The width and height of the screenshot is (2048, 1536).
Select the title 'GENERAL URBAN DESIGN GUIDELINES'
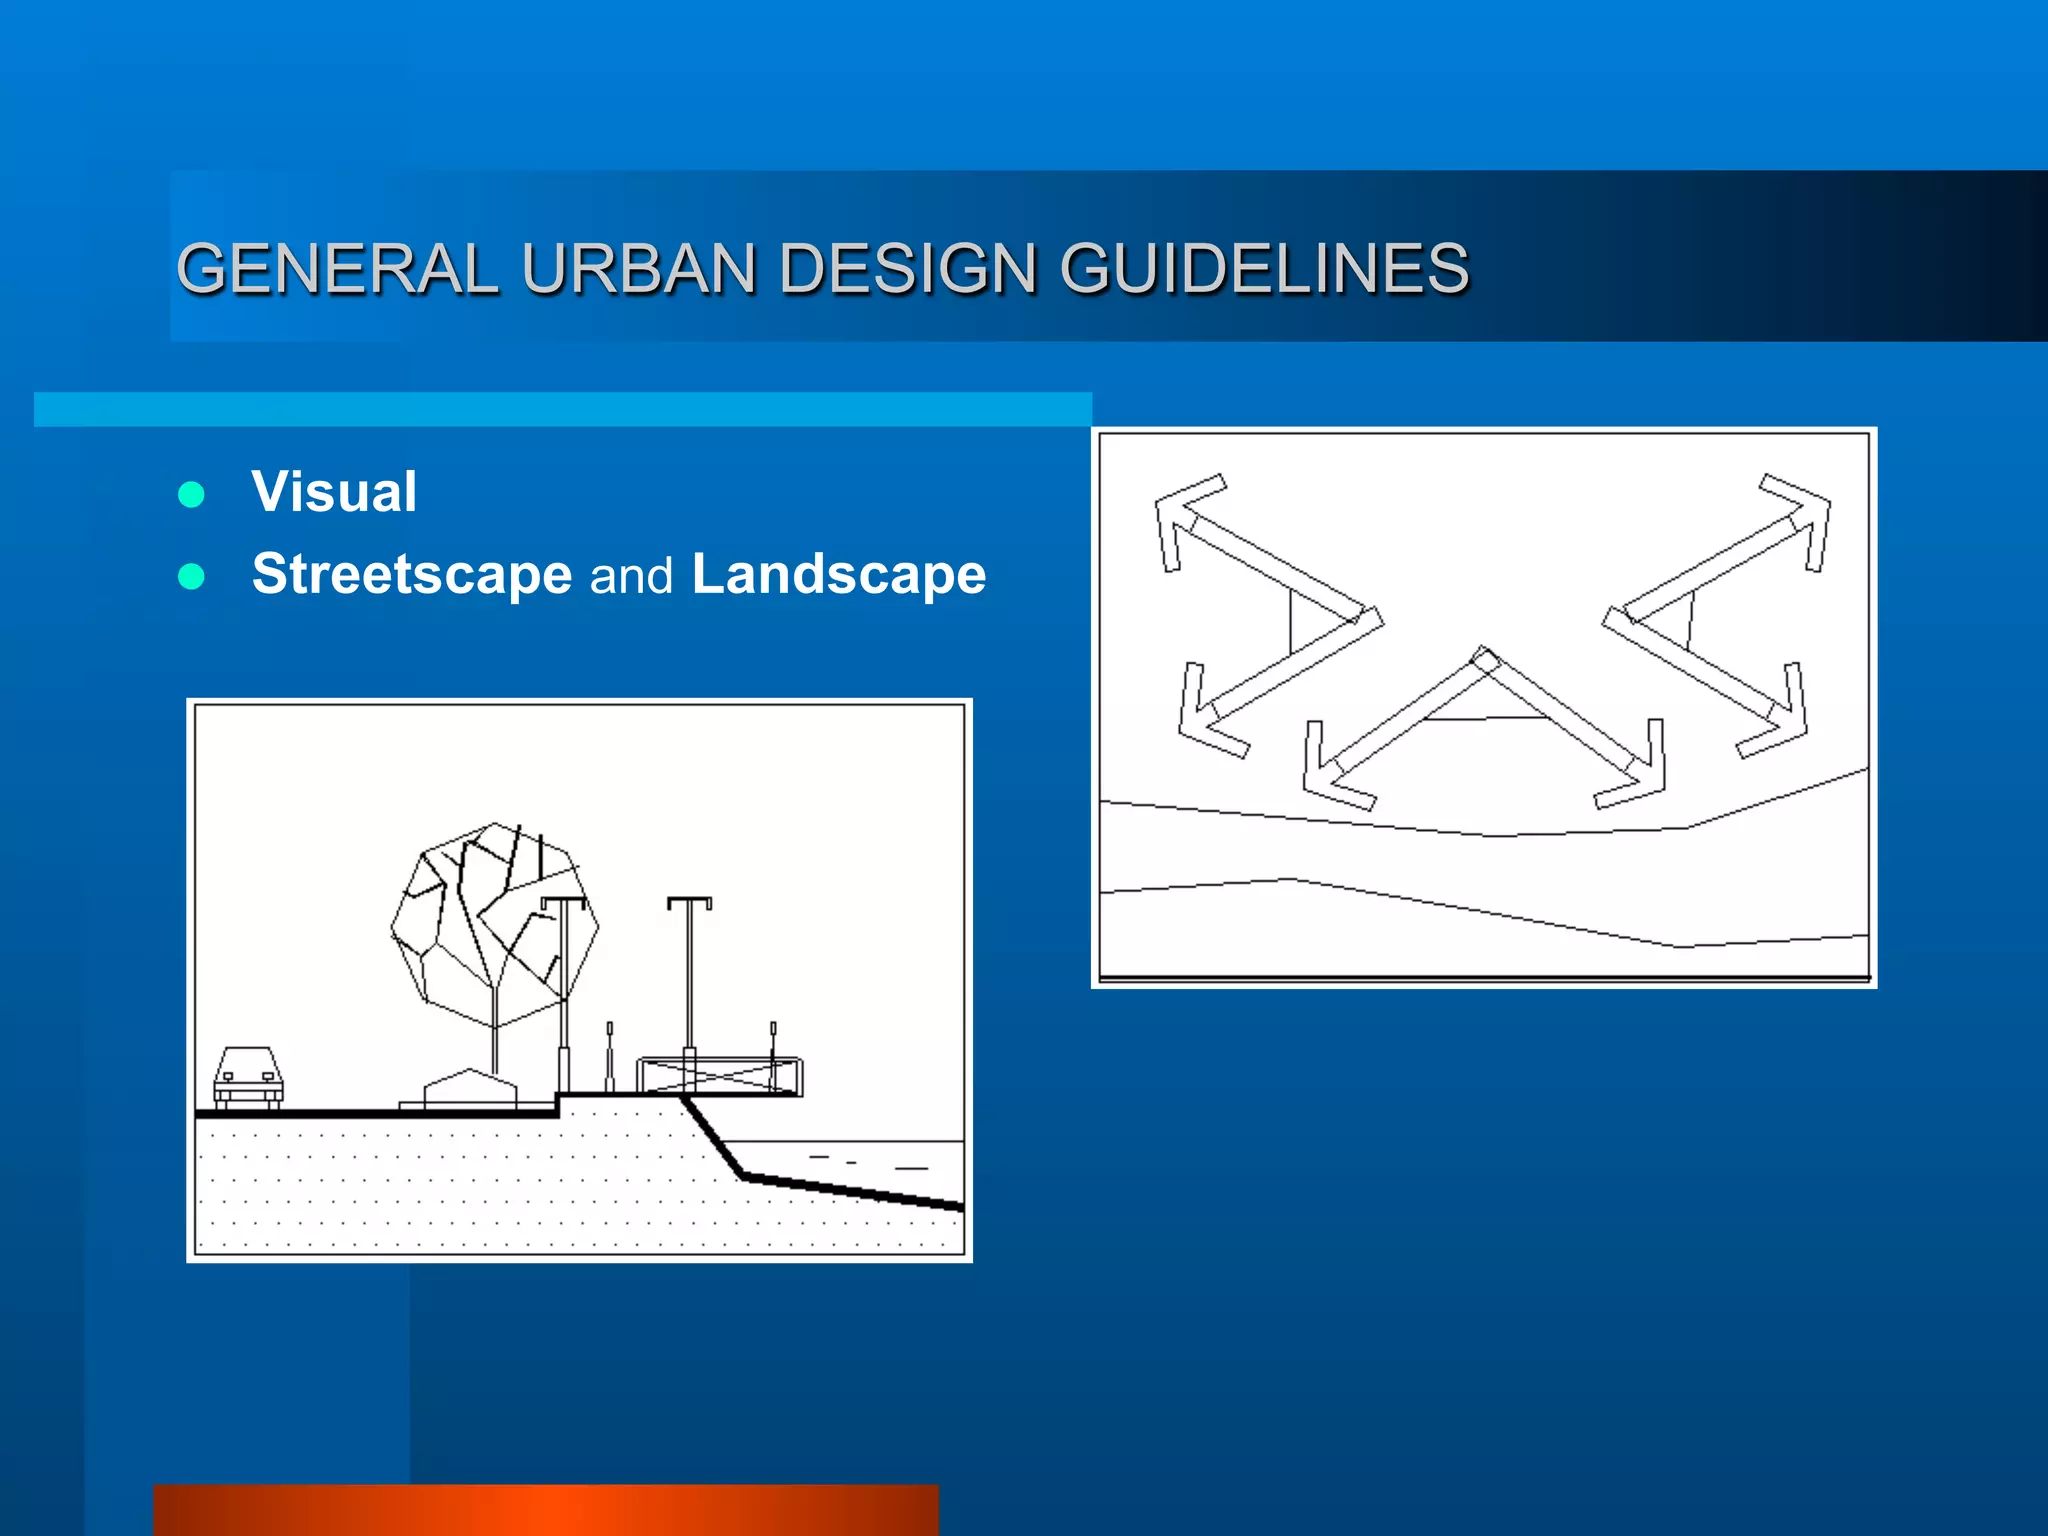coord(823,268)
